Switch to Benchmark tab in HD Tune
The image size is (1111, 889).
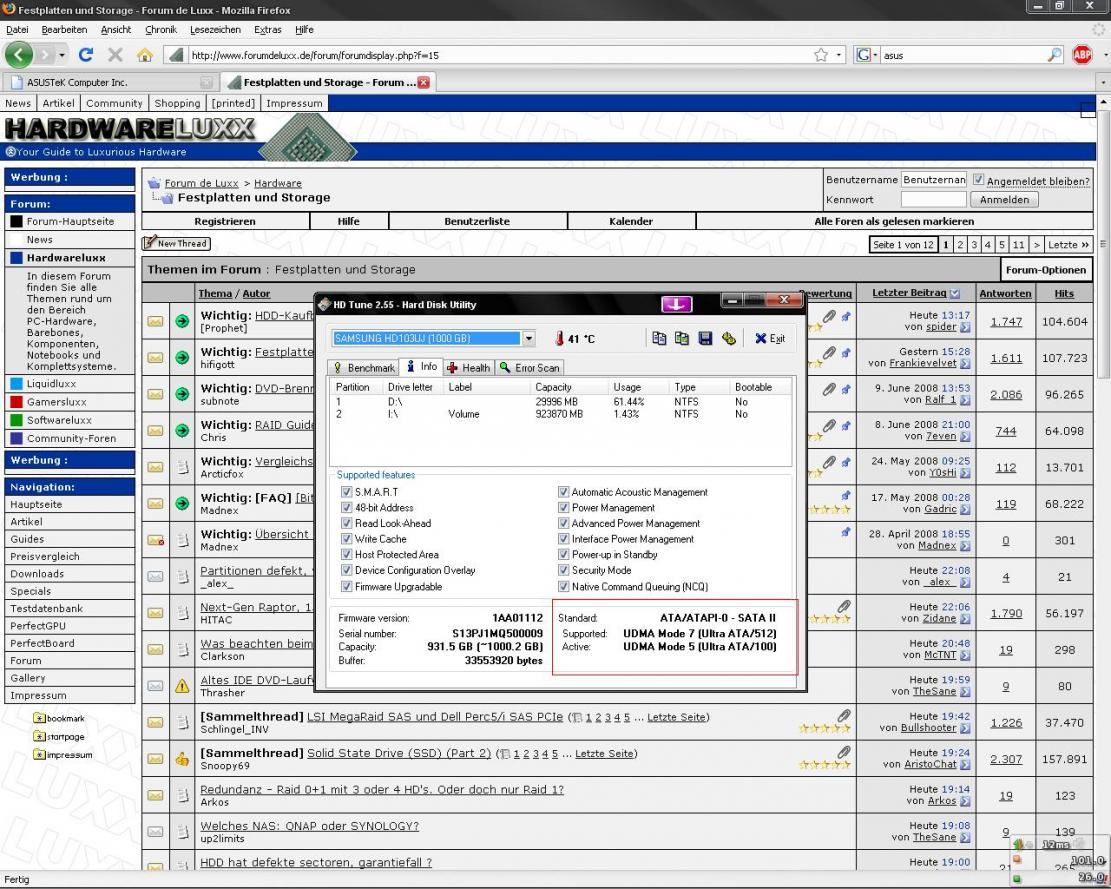pyautogui.click(x=363, y=368)
